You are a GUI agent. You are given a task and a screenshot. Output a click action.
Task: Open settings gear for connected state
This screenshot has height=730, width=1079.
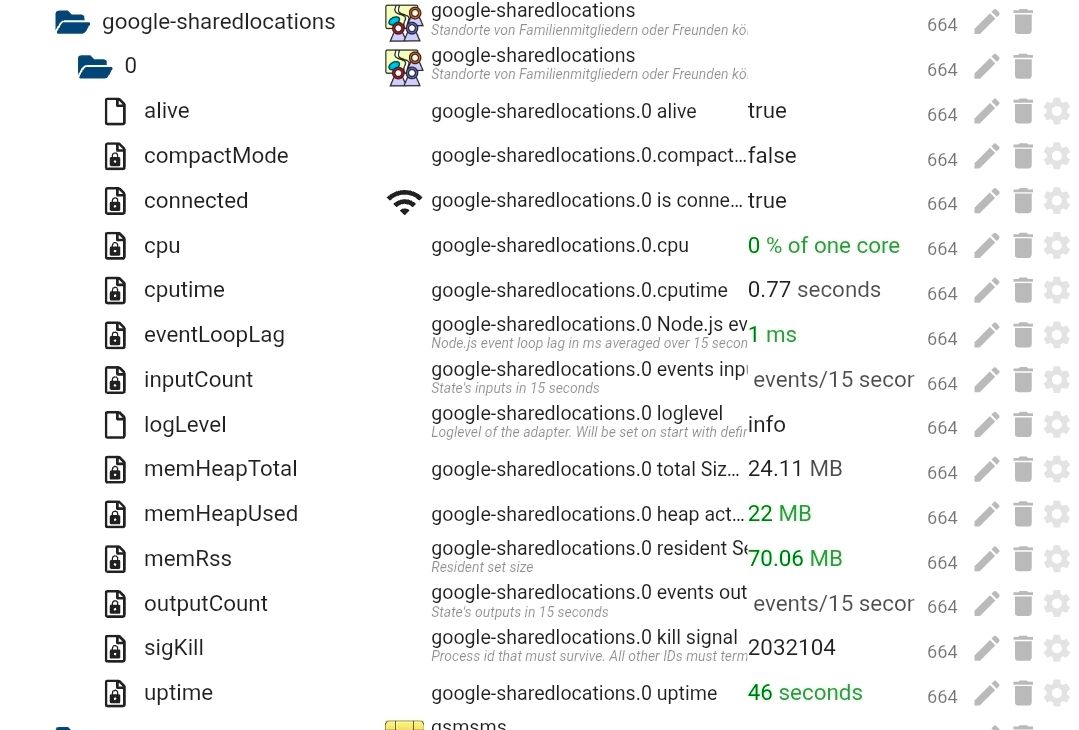1057,201
